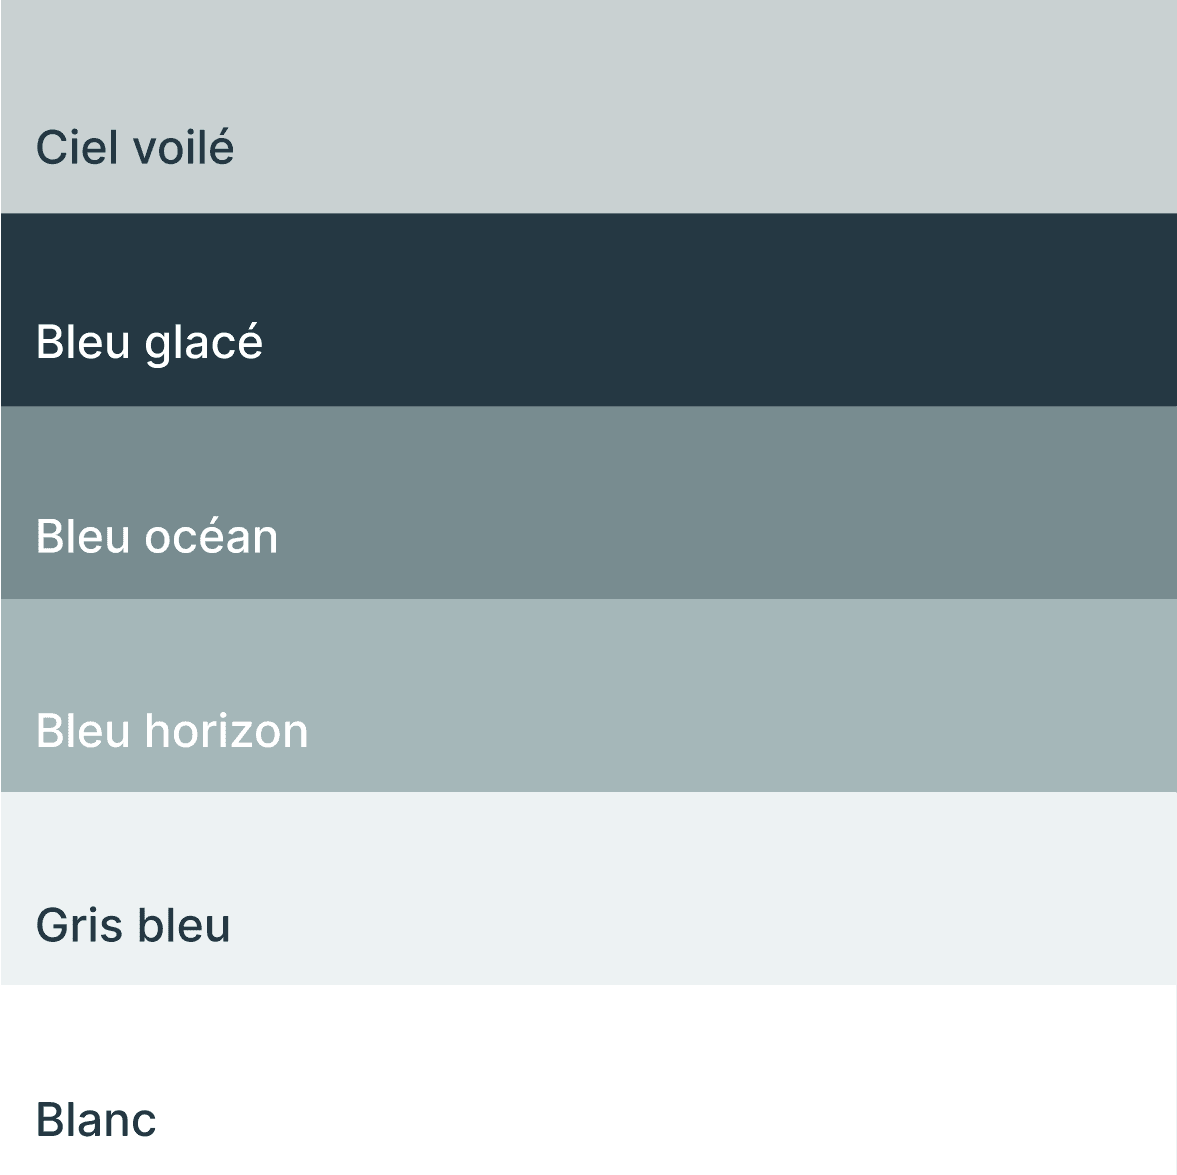Select the Blanc white swatch
The image size is (1177, 1175).
588,1080
